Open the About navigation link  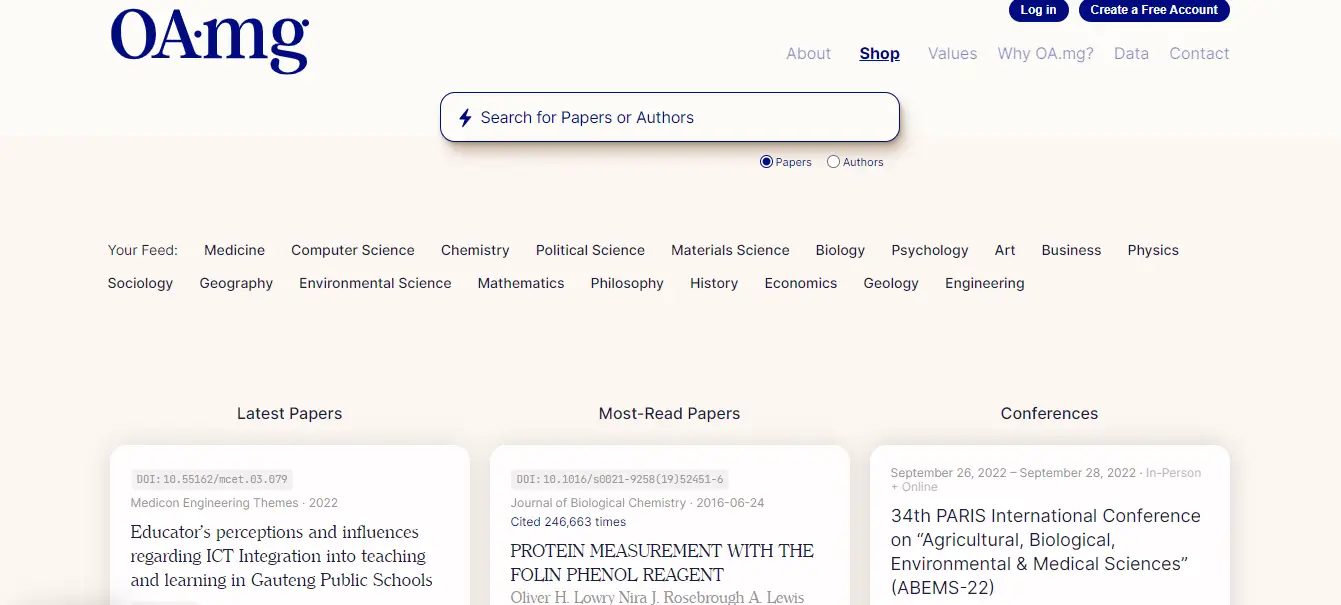808,54
